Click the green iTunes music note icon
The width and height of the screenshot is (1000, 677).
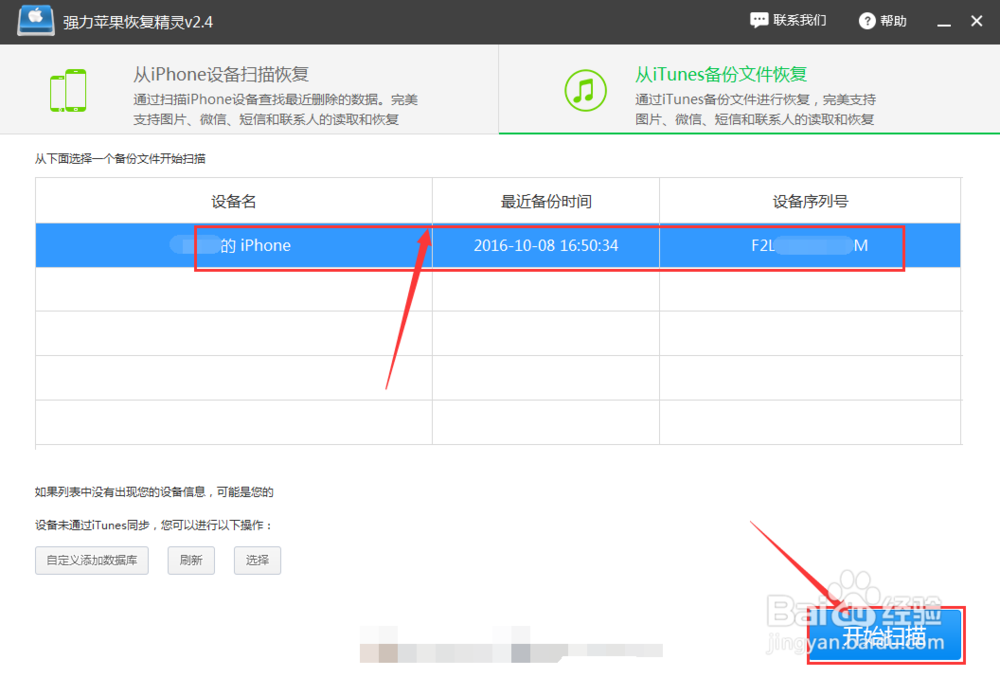pos(585,91)
